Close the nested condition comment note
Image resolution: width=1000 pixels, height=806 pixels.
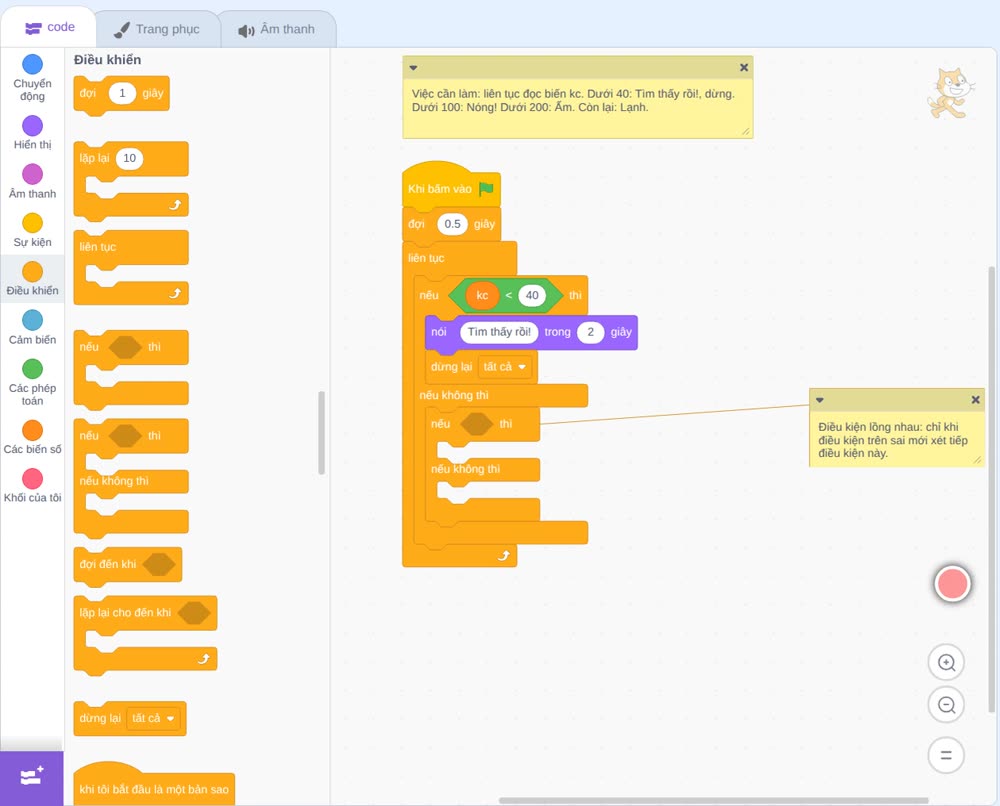975,400
